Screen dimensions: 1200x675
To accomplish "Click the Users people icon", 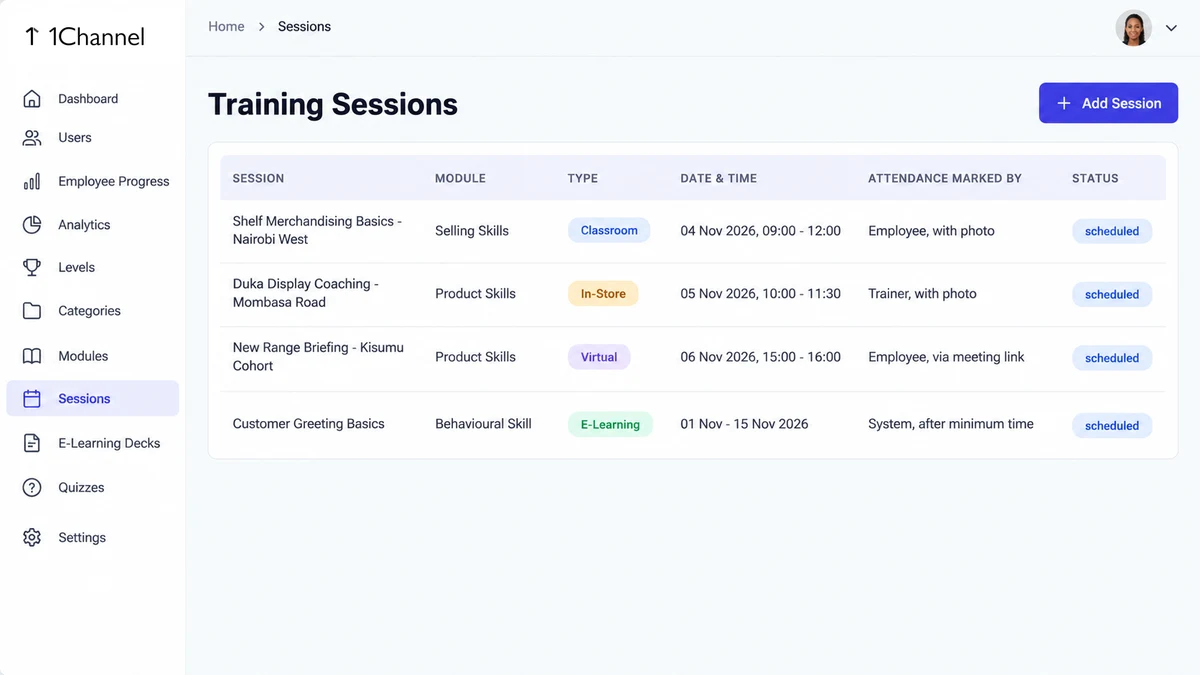I will [x=32, y=138].
